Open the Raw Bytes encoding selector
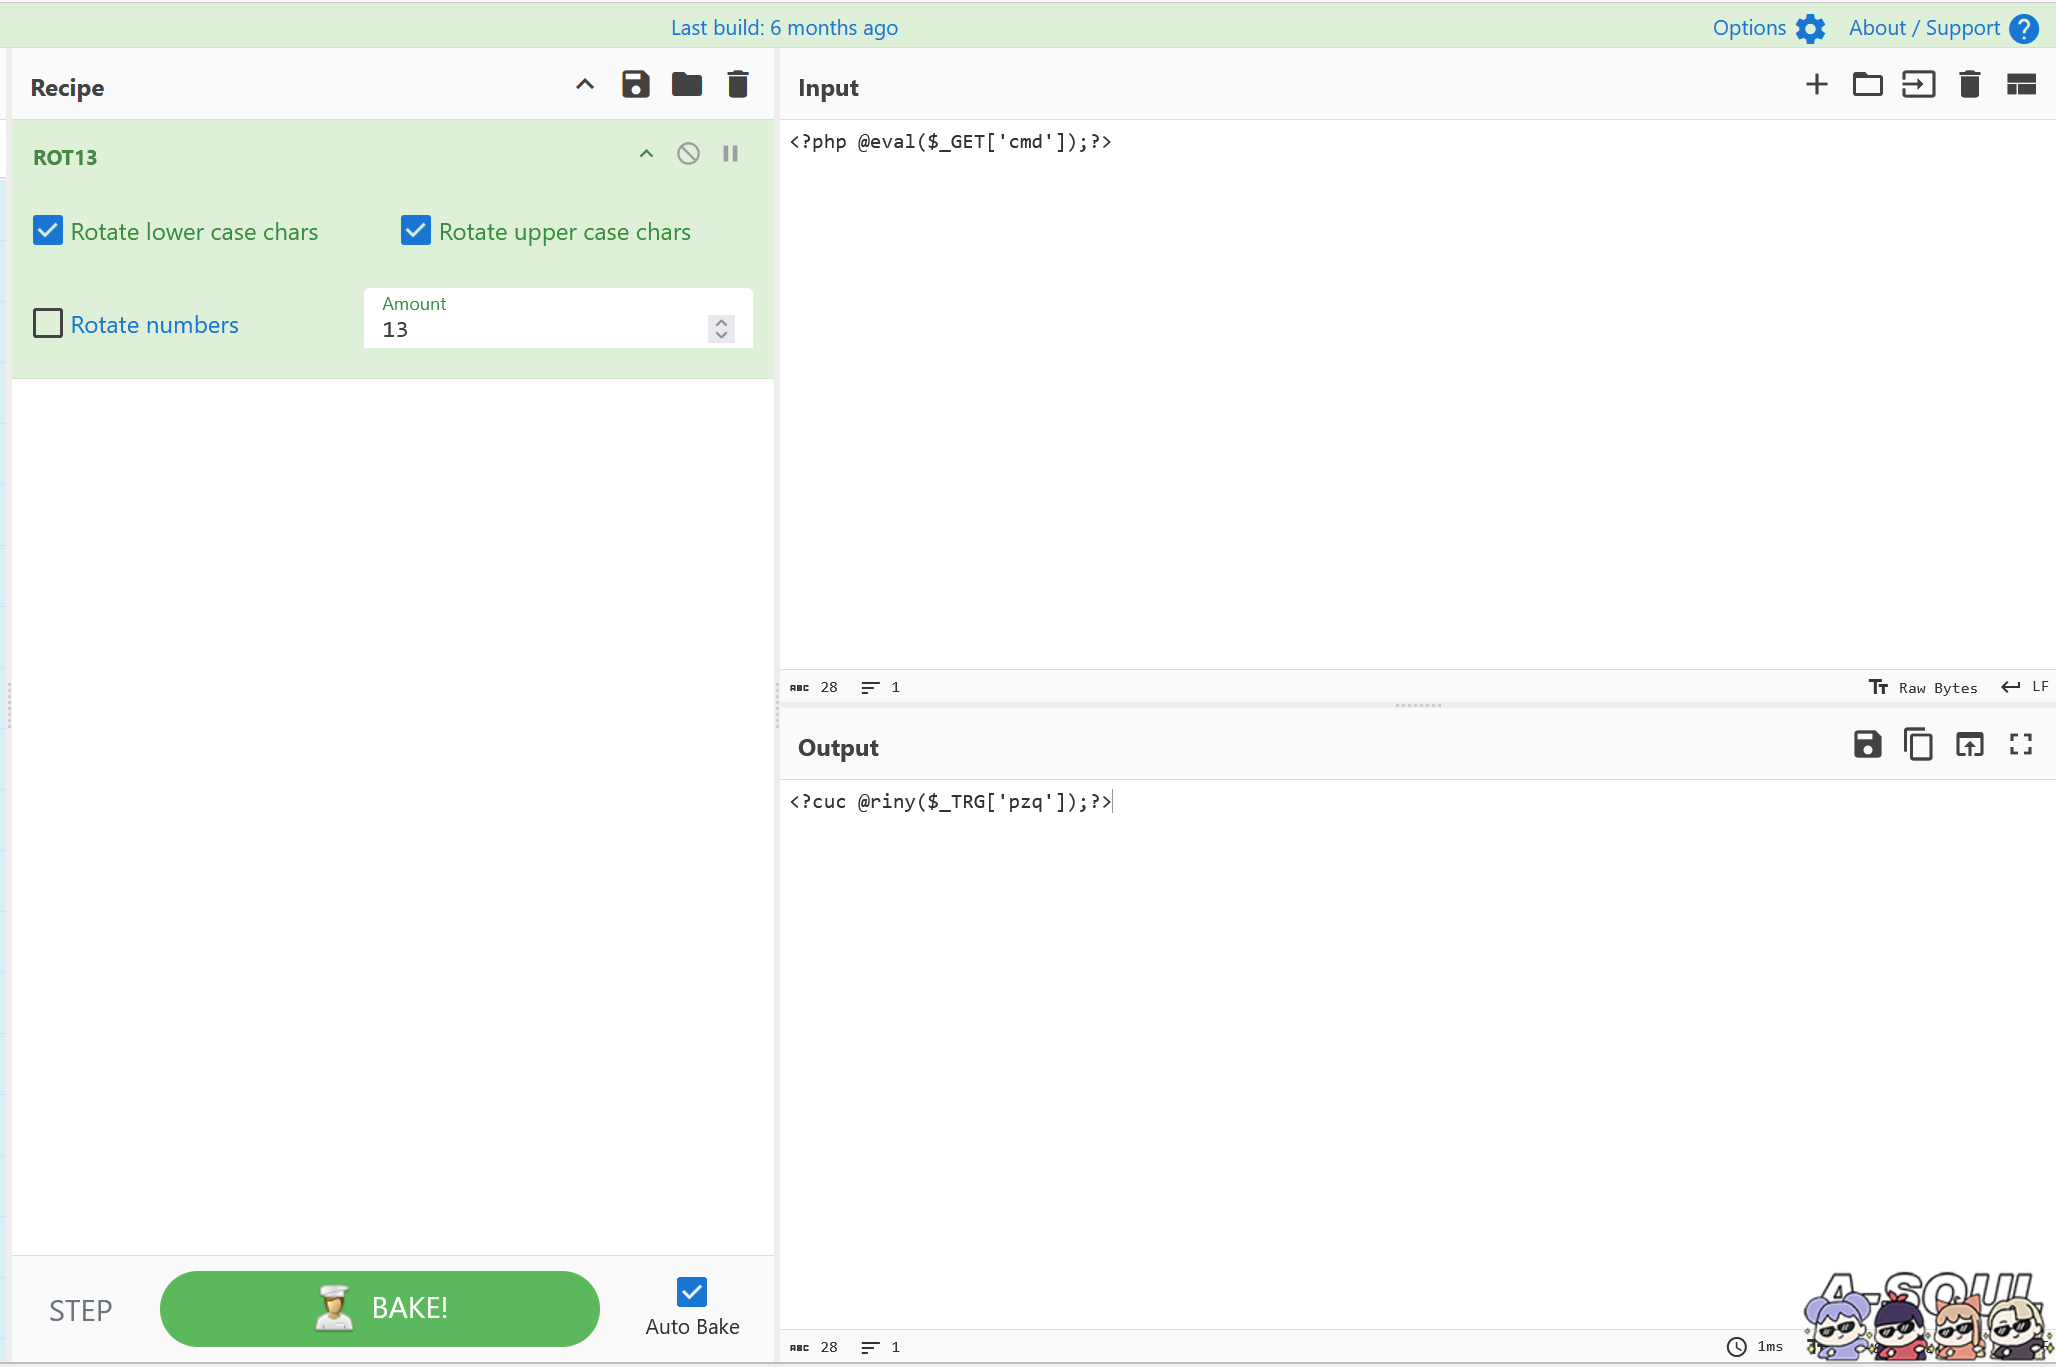2056x1367 pixels. click(1923, 688)
